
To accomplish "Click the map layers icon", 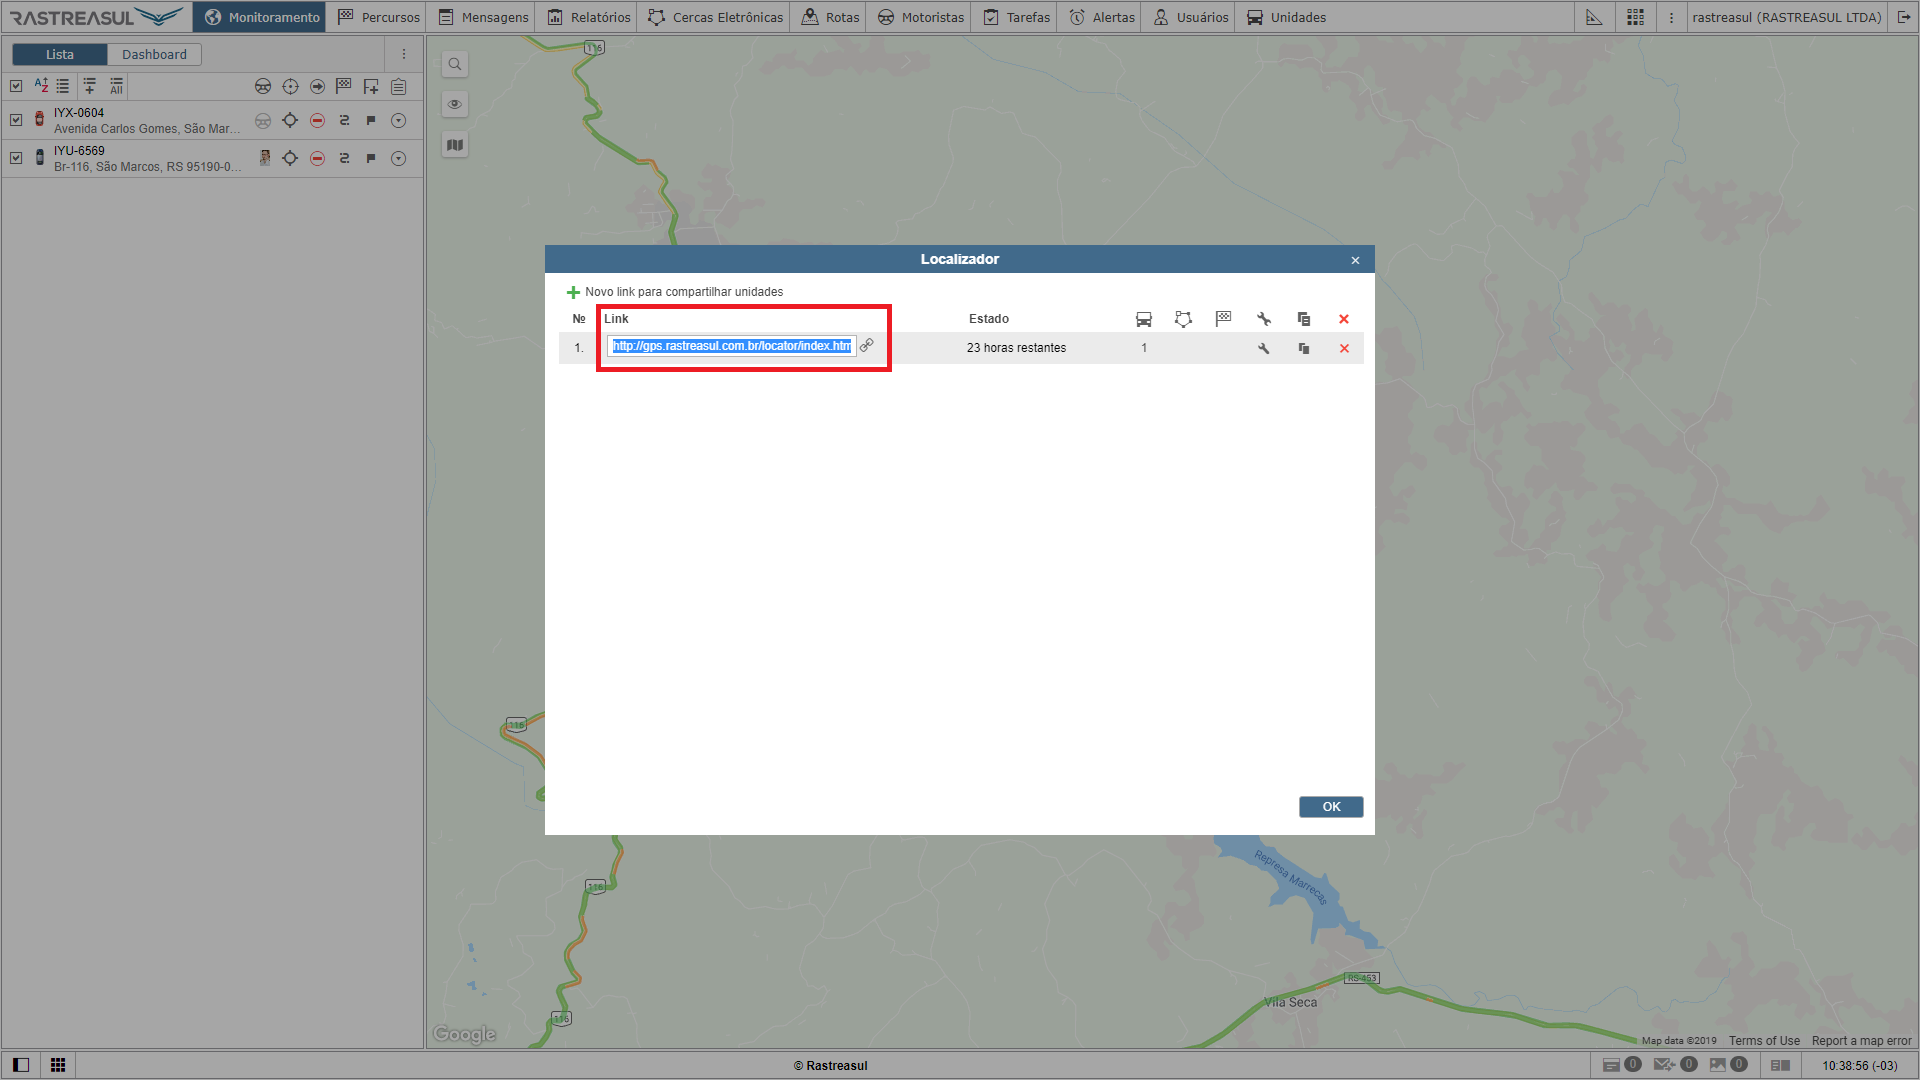I will 455,145.
